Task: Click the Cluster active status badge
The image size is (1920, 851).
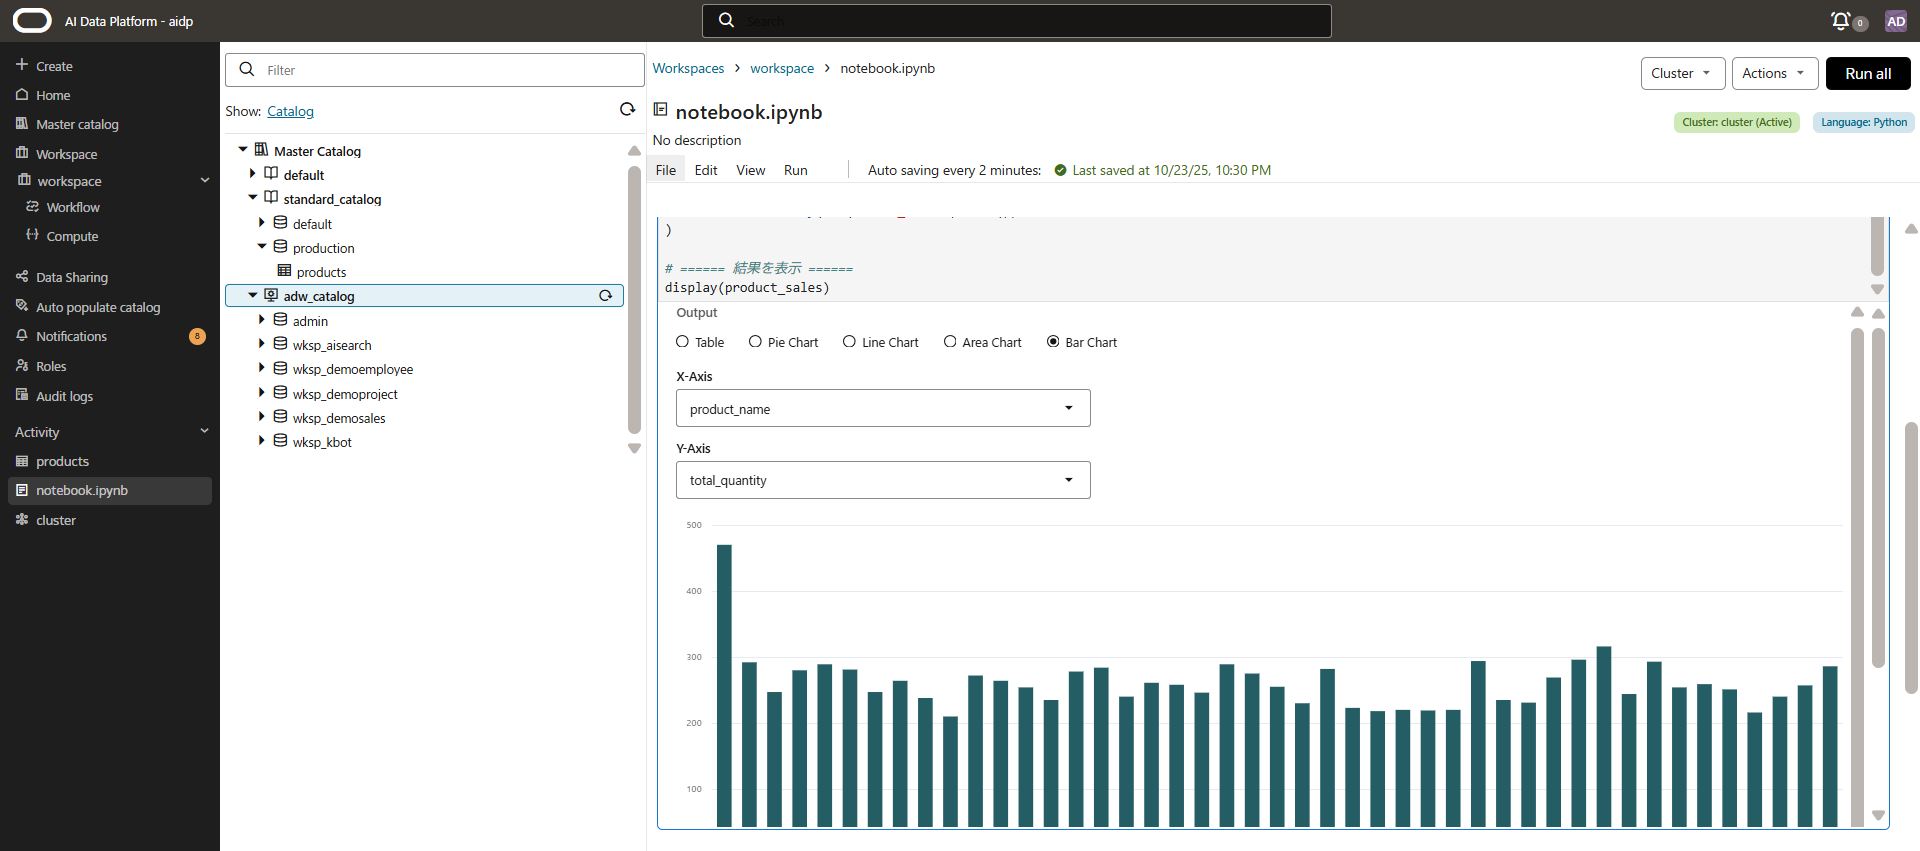Action: [x=1737, y=122]
